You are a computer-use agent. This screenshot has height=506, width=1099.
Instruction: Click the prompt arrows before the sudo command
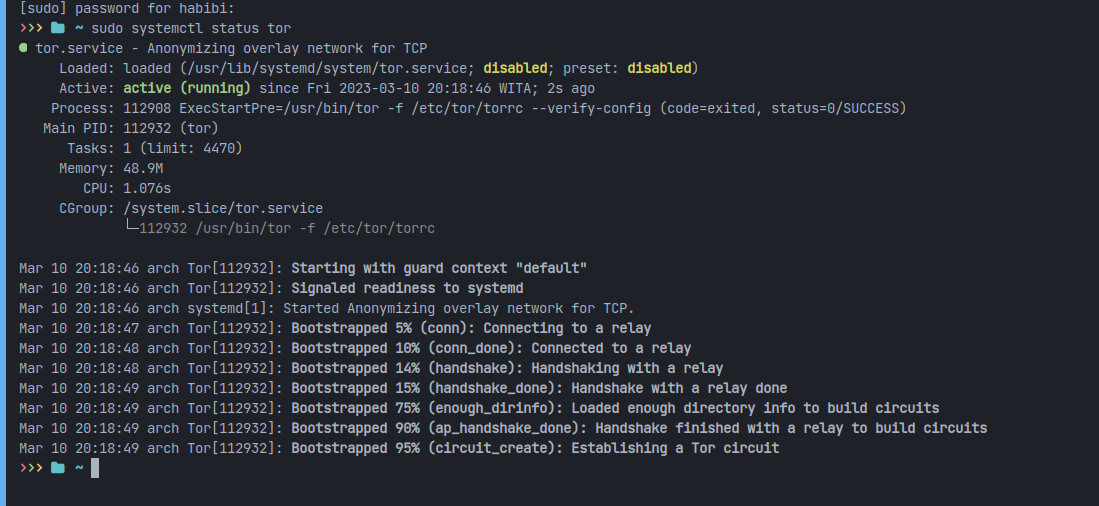(31, 28)
